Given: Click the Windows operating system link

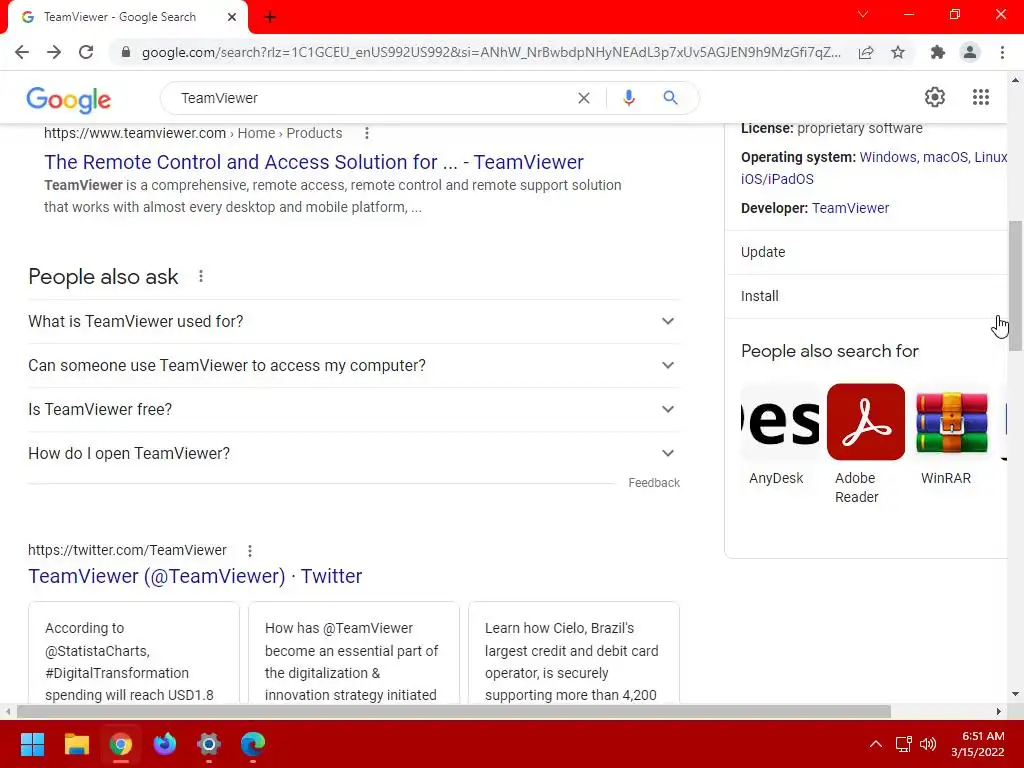Looking at the screenshot, I should (888, 157).
